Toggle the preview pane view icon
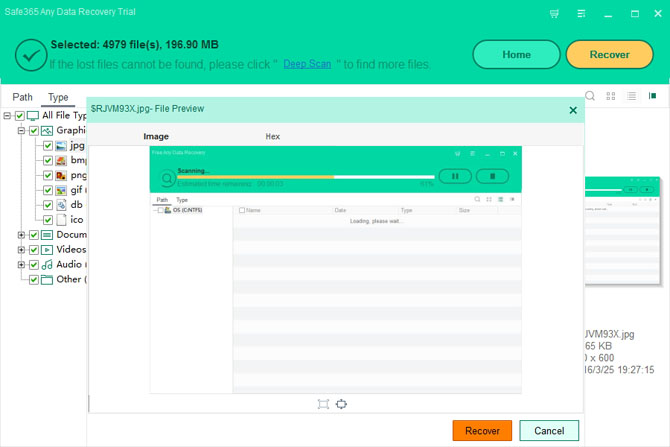 pos(652,96)
